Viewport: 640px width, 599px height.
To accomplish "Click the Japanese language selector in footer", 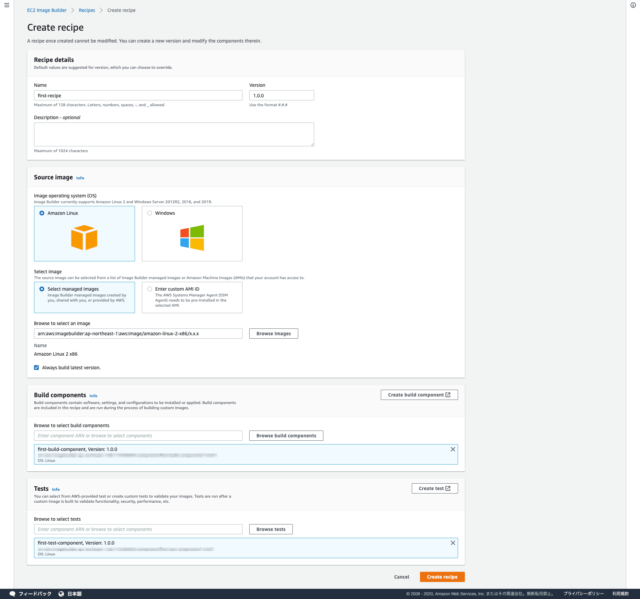I will pos(74,594).
